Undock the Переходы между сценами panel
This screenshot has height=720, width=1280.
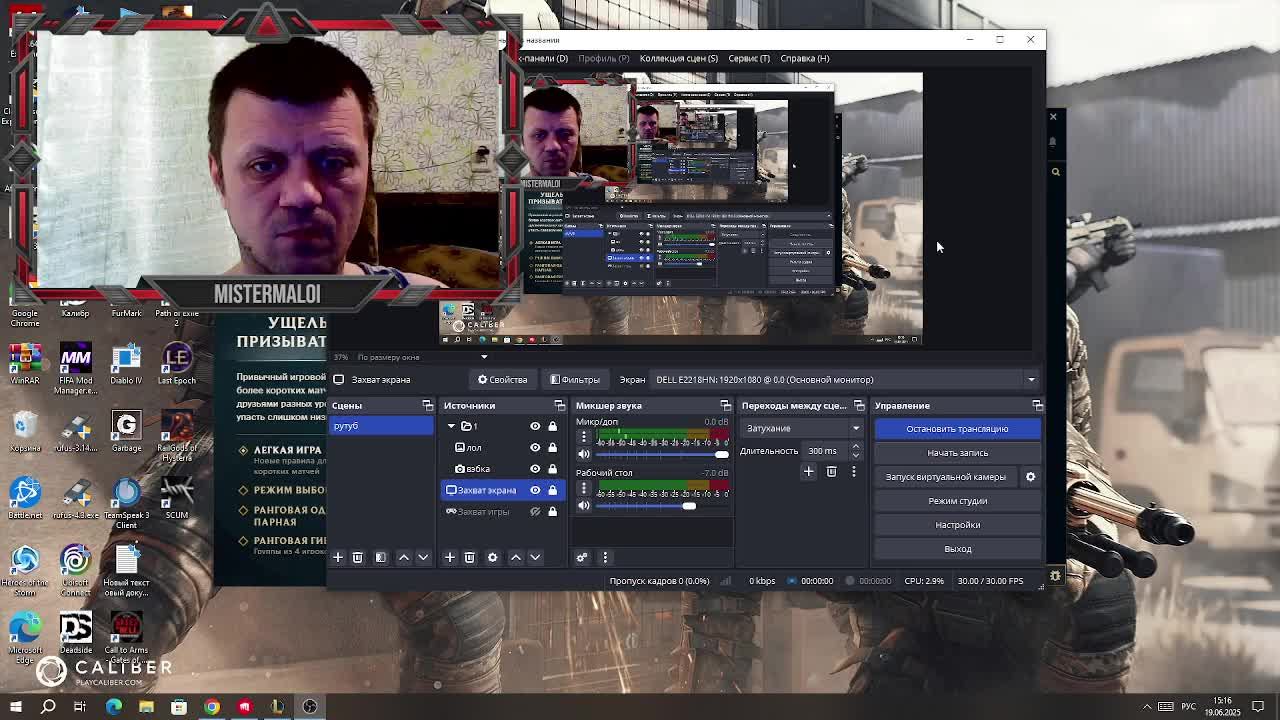[859, 405]
